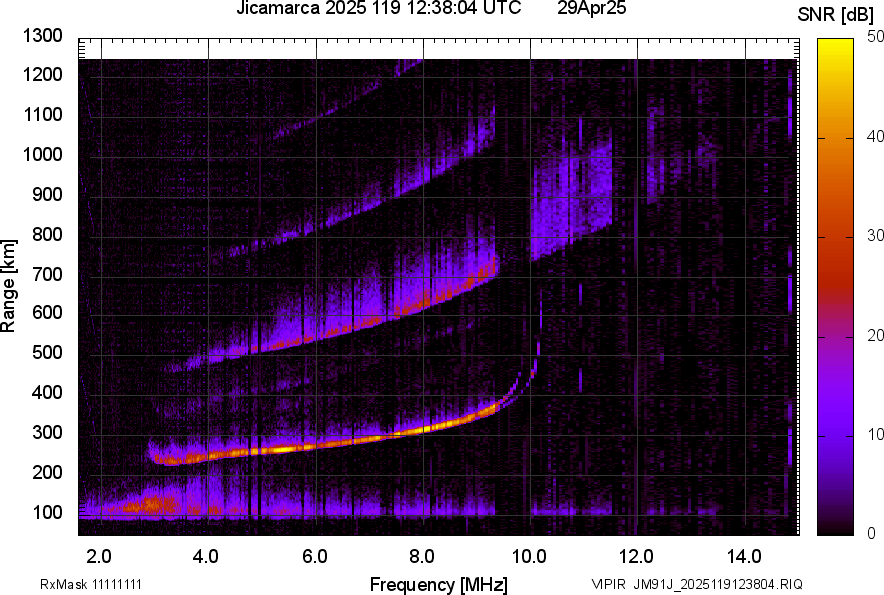Screen dimensions: 884x595
Task: Click the frequency tick label 12.0
Action: click(636, 557)
